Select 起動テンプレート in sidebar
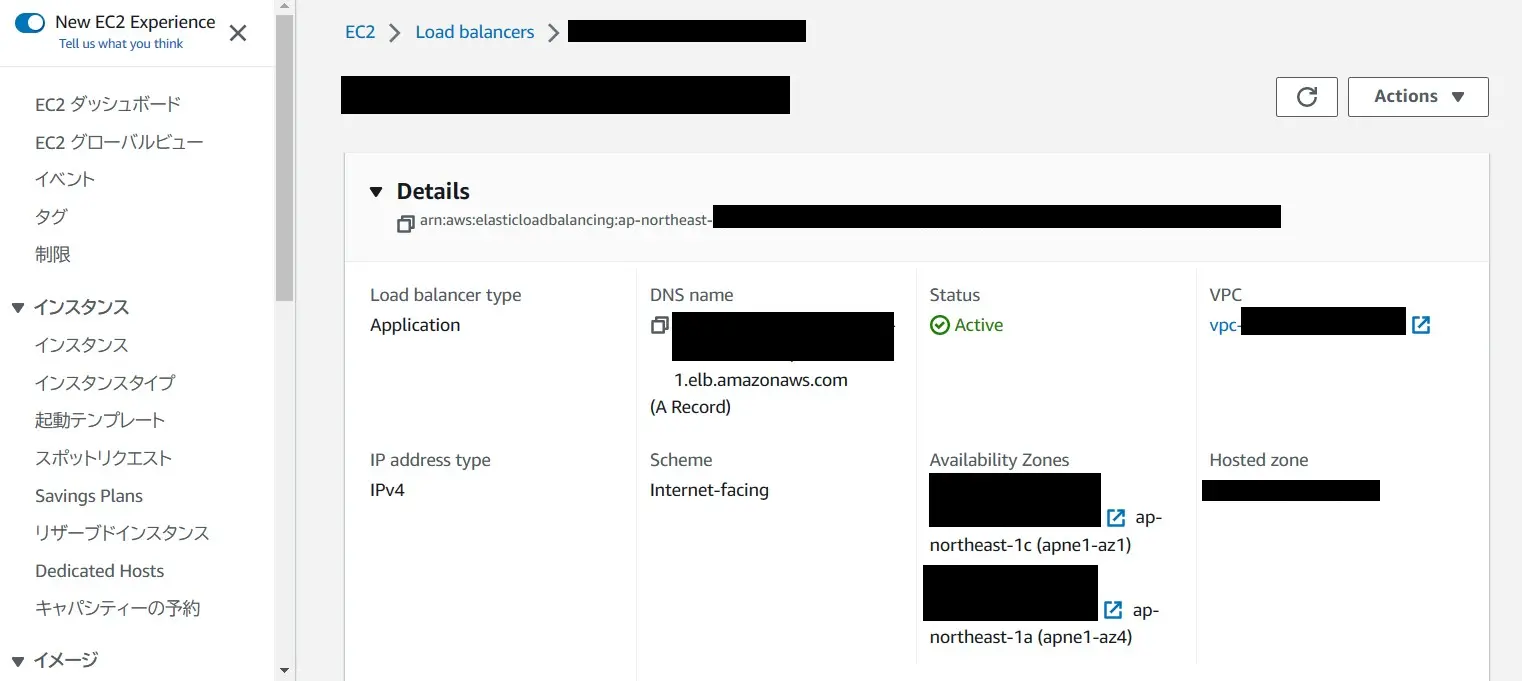This screenshot has height=681, width=1522. pos(100,420)
